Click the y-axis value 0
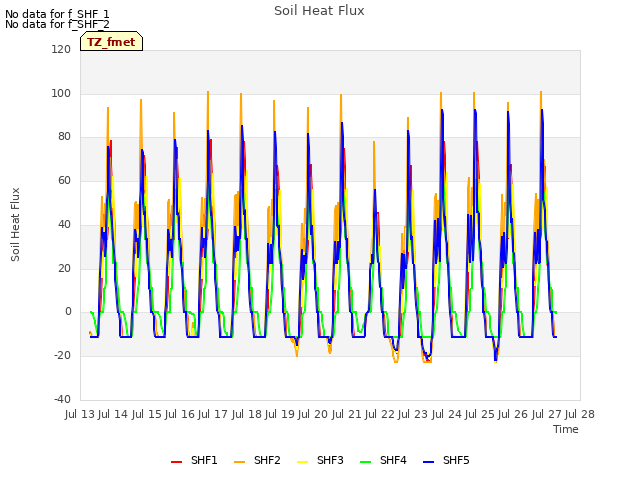640x480 pixels. 68,312
